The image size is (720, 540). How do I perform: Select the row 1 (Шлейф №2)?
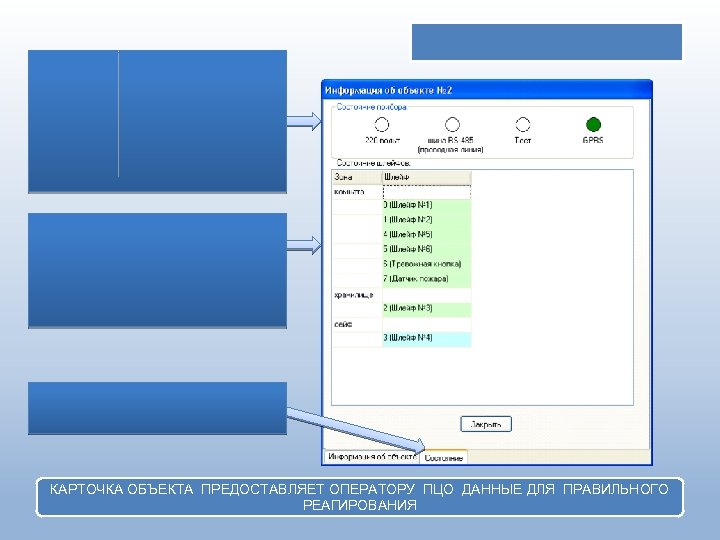(427, 220)
